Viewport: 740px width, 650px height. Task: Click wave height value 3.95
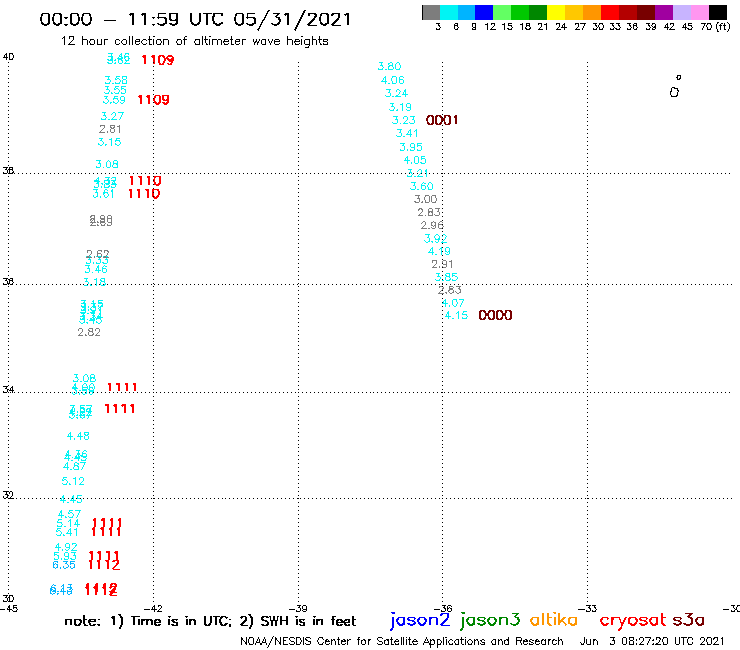point(411,147)
